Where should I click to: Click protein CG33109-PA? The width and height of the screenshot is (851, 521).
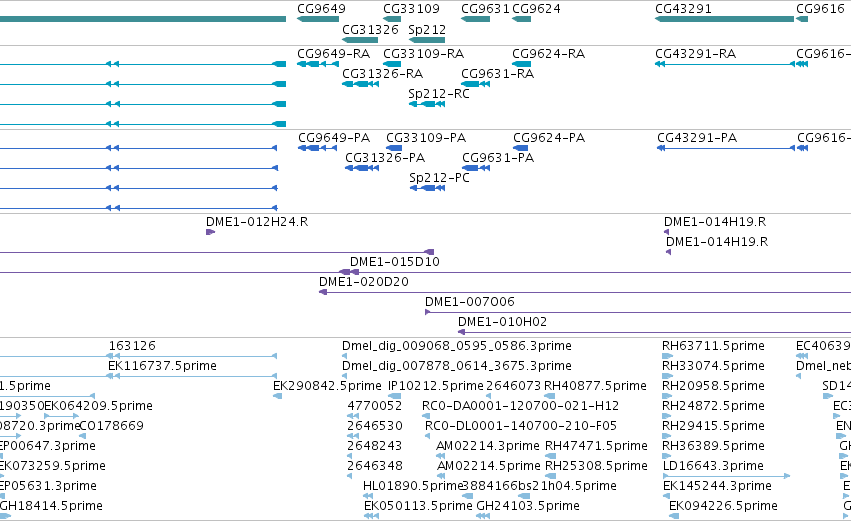[x=426, y=138]
